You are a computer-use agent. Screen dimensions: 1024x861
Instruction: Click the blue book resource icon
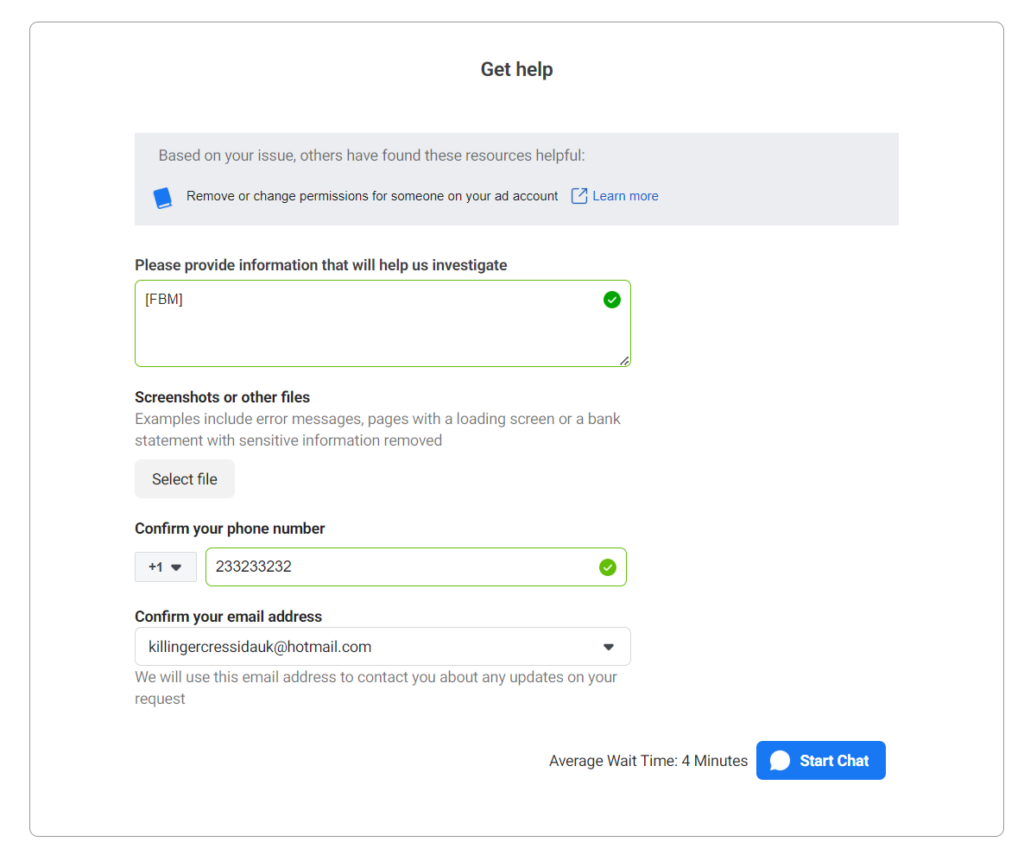[163, 197]
